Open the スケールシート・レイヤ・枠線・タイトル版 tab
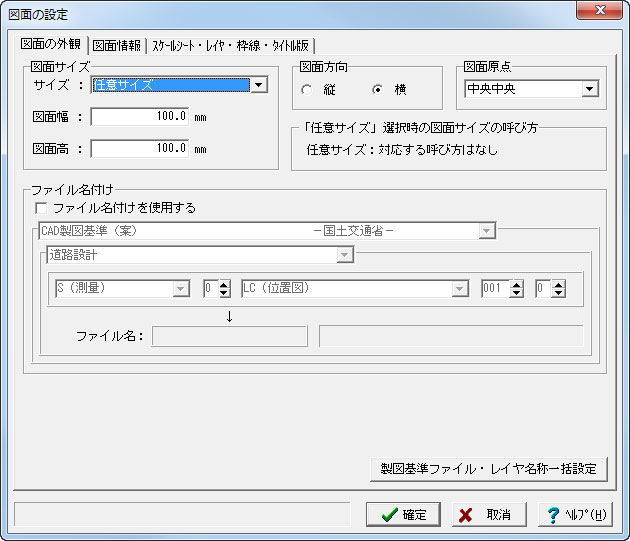Viewport: 630px width, 541px height. [230, 45]
